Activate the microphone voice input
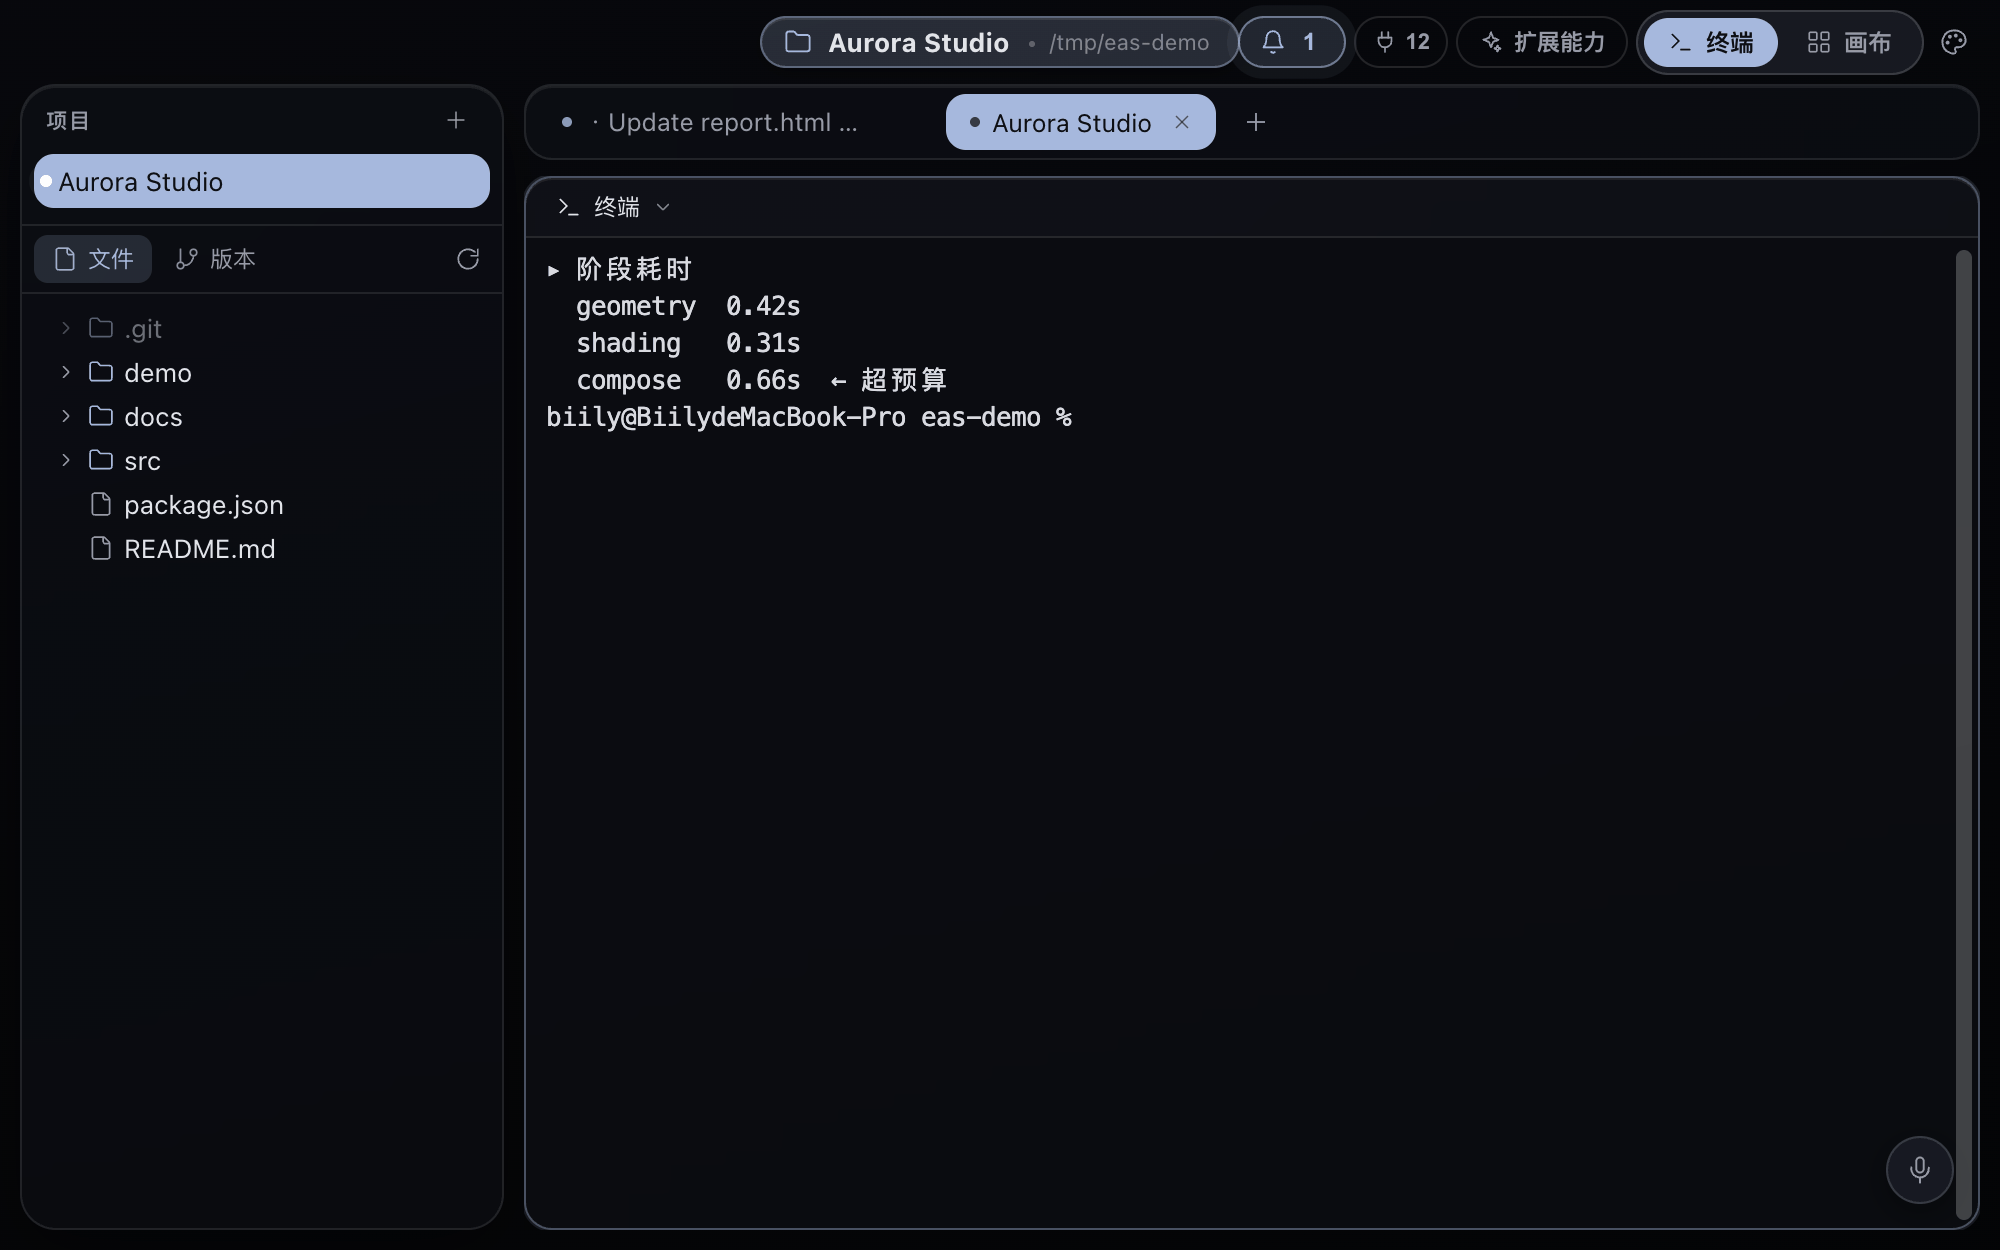 pyautogui.click(x=1919, y=1169)
